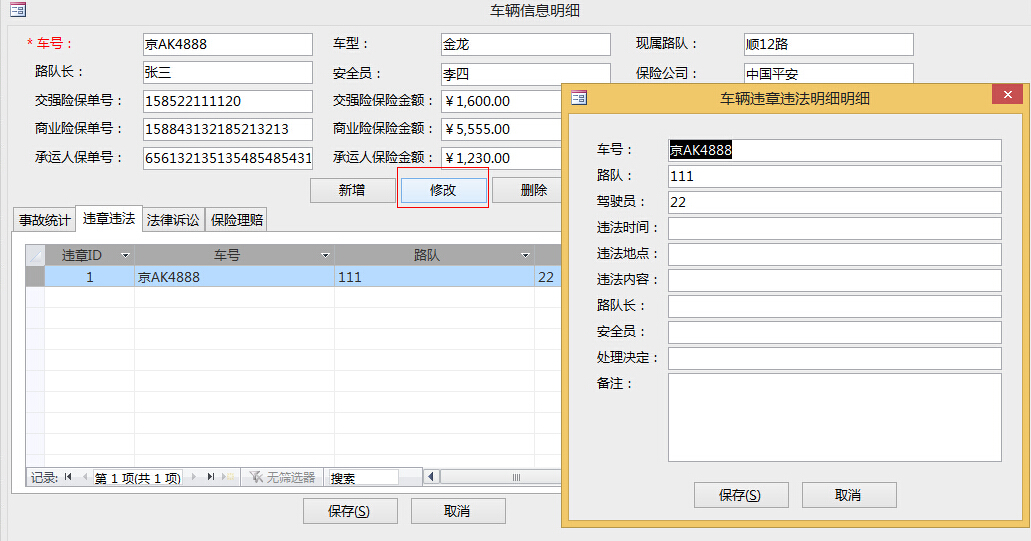Click the 车型 field showing 金龙

[x=525, y=44]
